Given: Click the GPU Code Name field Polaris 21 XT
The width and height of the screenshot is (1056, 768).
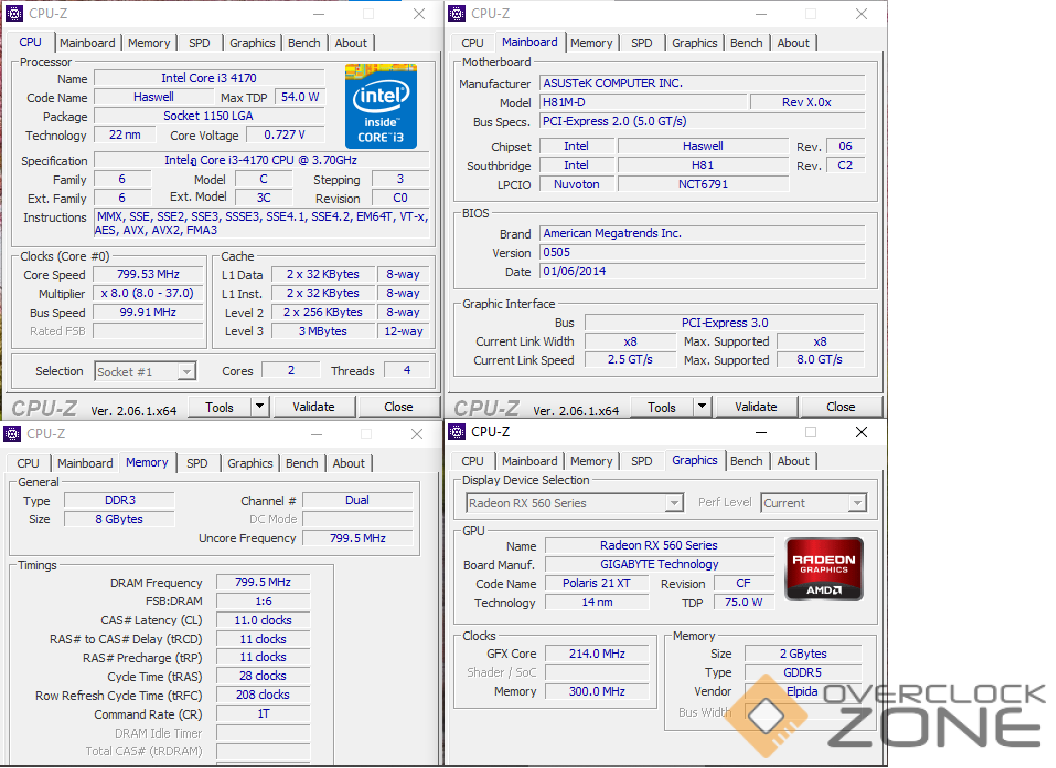Looking at the screenshot, I should (597, 583).
